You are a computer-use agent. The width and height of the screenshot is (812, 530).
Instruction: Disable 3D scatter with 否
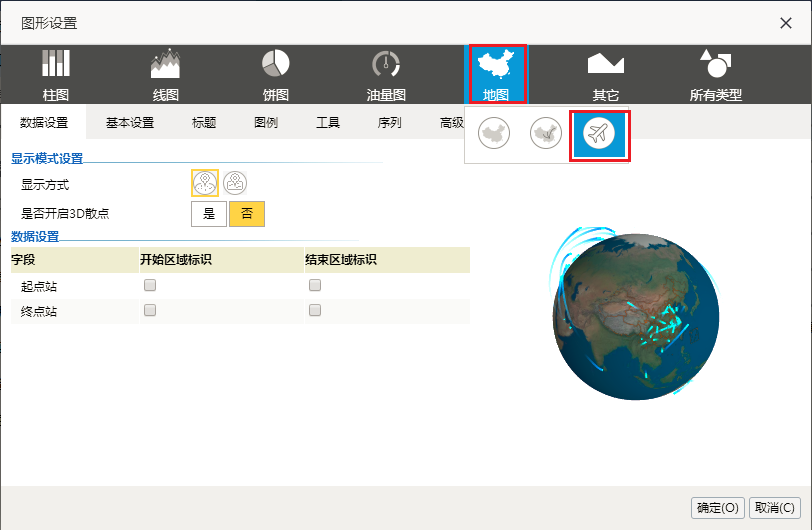click(x=247, y=214)
